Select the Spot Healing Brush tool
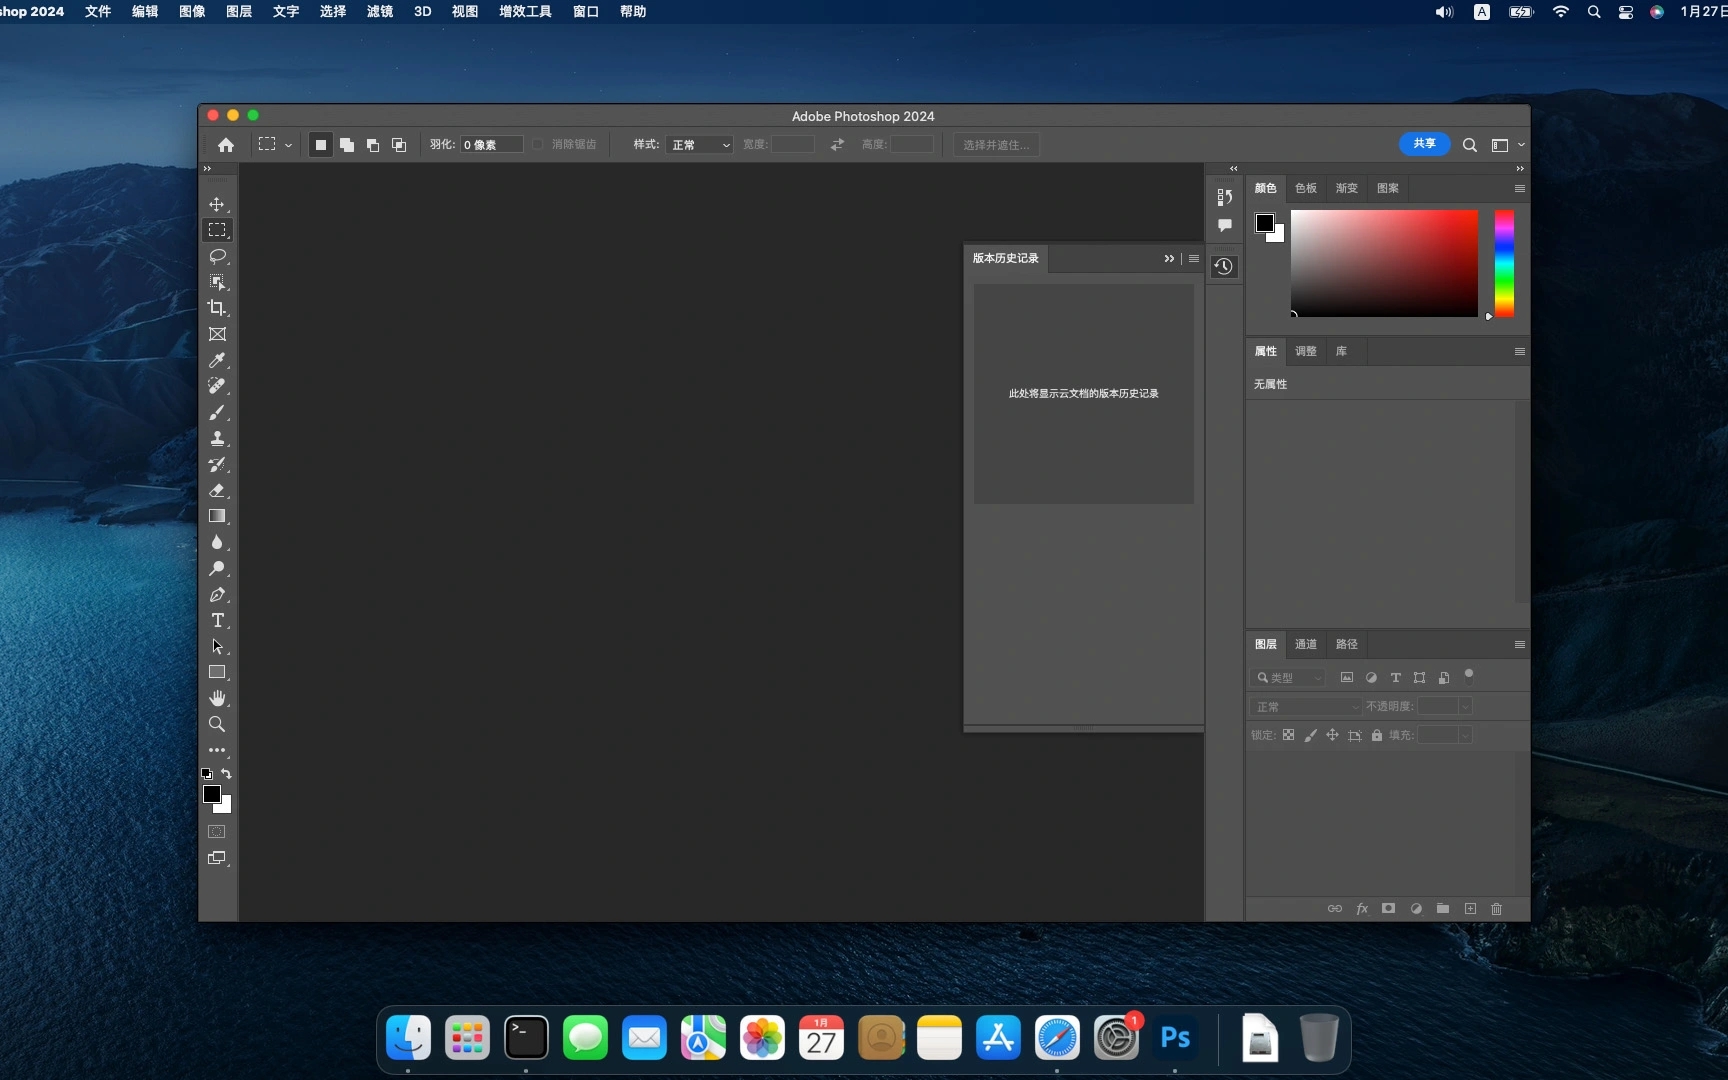1728x1080 pixels. coord(217,386)
